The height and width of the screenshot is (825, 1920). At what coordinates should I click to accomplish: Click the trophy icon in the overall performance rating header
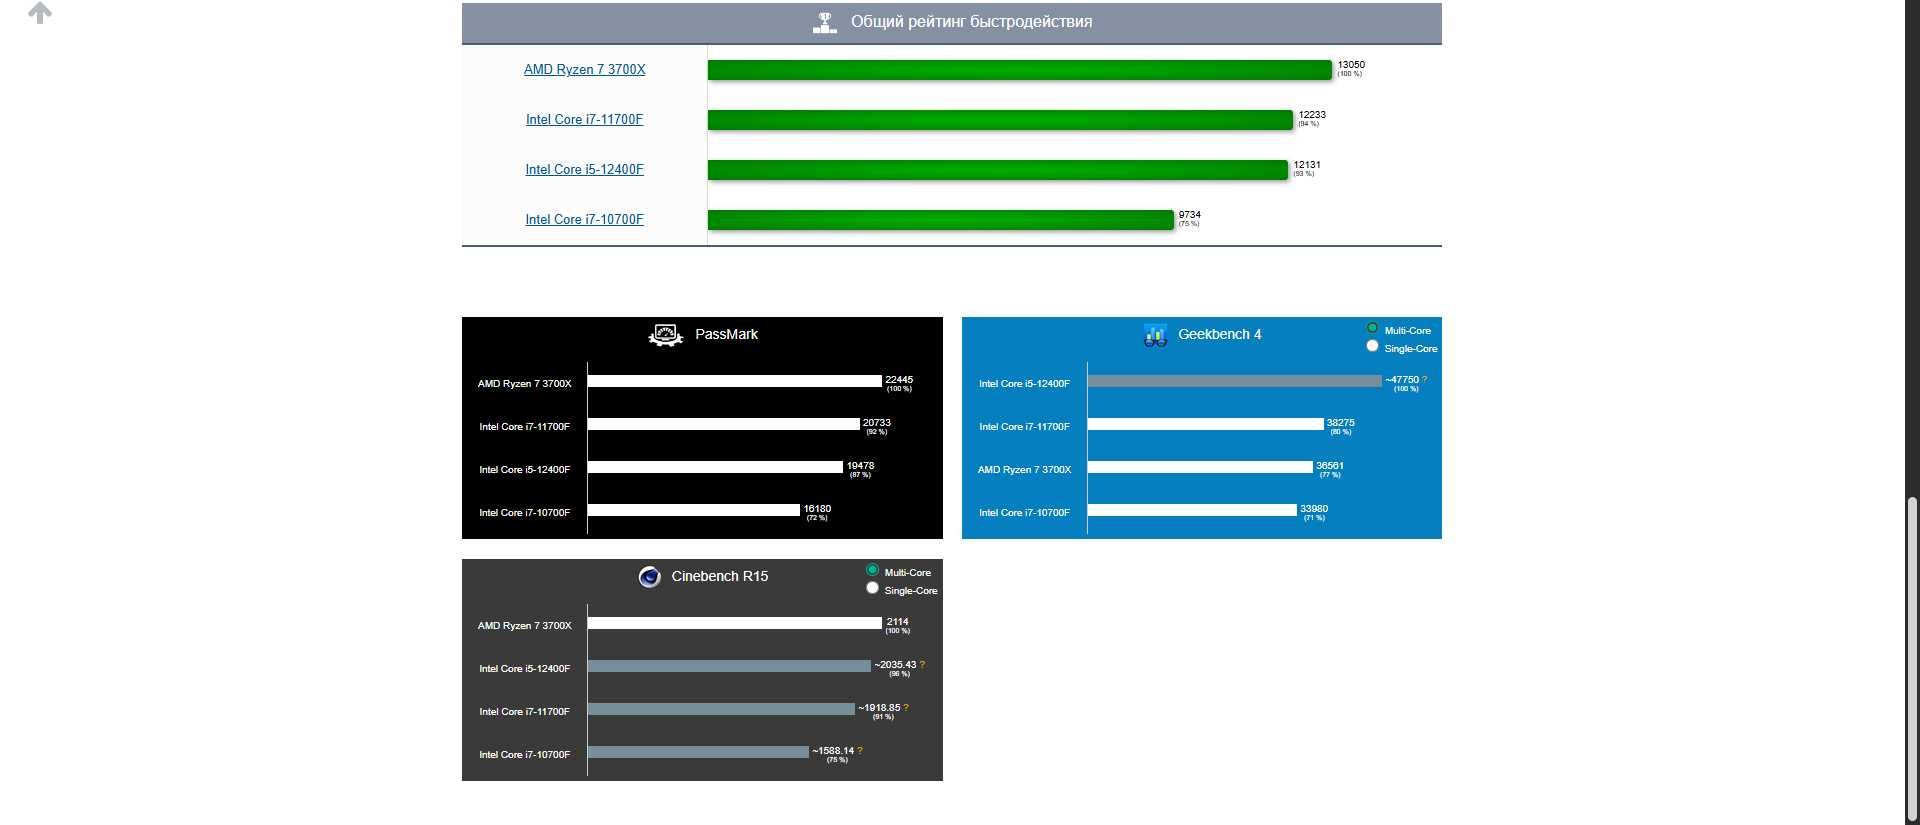pyautogui.click(x=825, y=22)
